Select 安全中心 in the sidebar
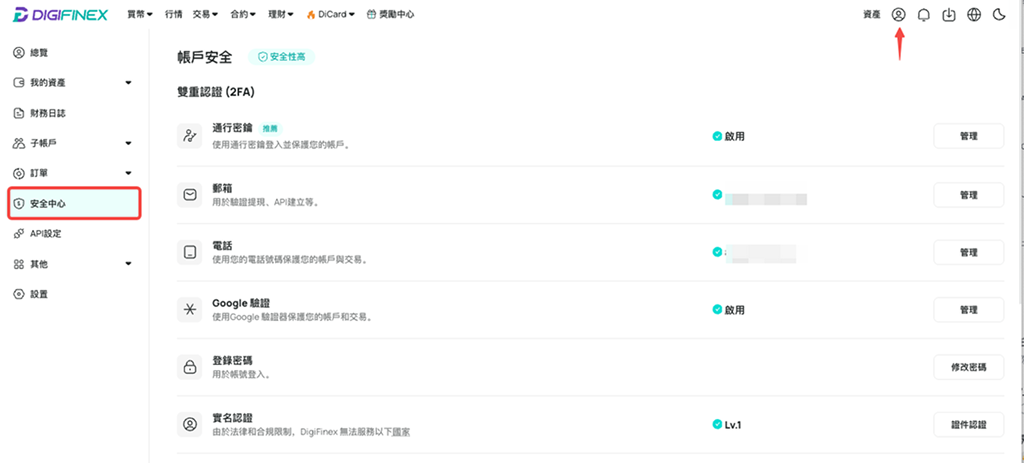 pos(74,203)
